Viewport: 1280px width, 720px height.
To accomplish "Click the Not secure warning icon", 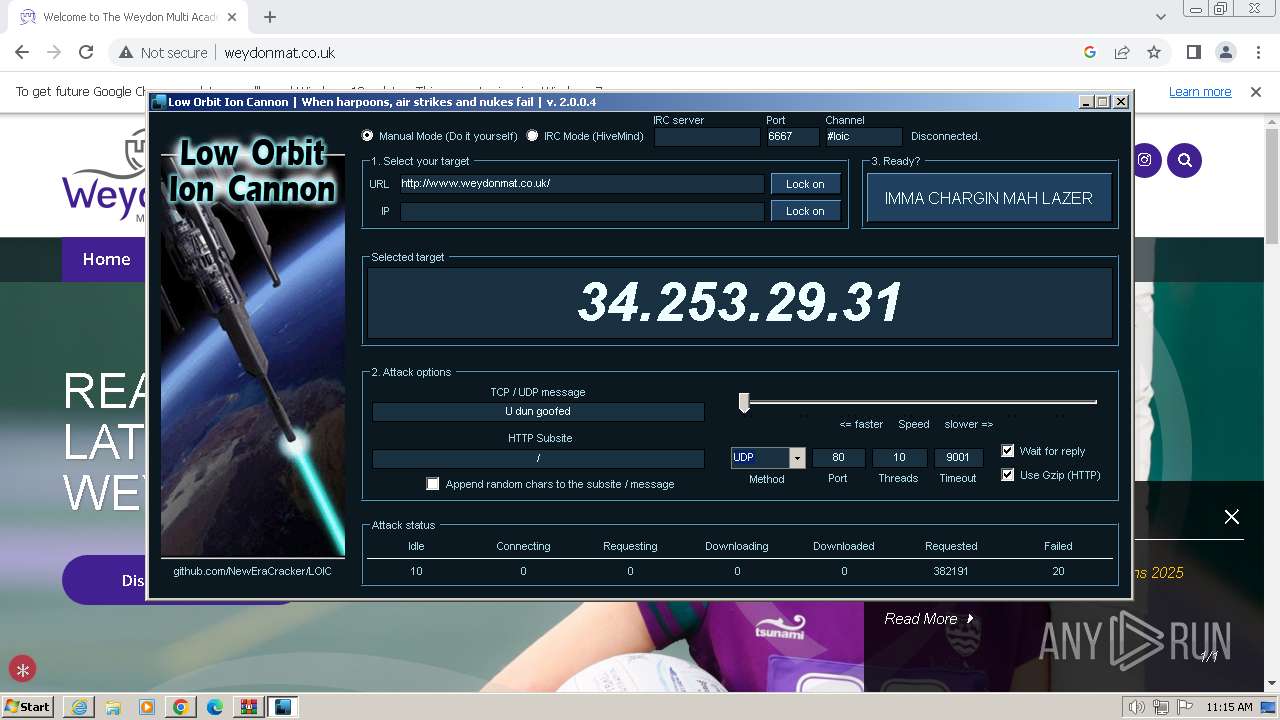I will pos(126,52).
